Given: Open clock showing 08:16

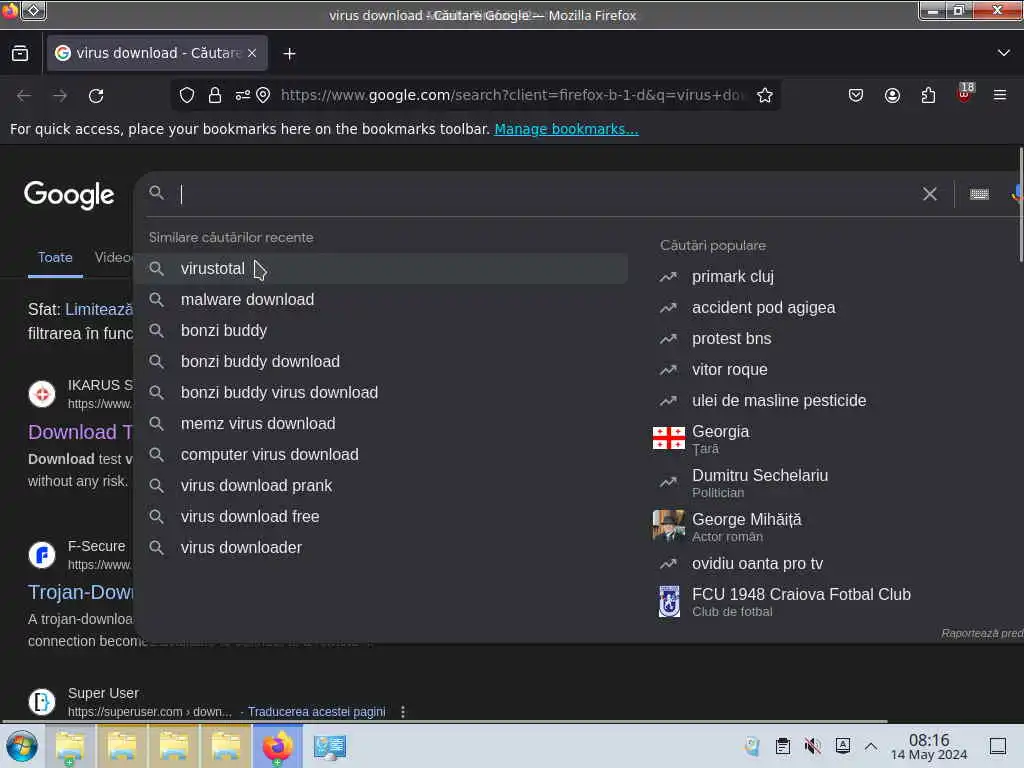Looking at the screenshot, I should 929,746.
